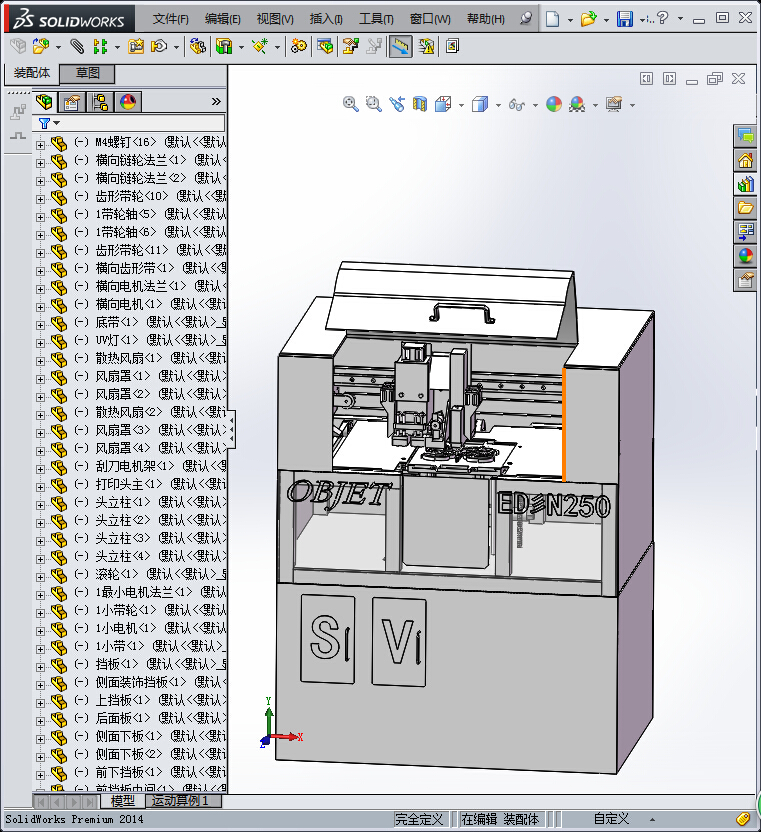The width and height of the screenshot is (761, 832).
Task: Switch to the PropertyManager tab icon
Action: click(x=72, y=101)
